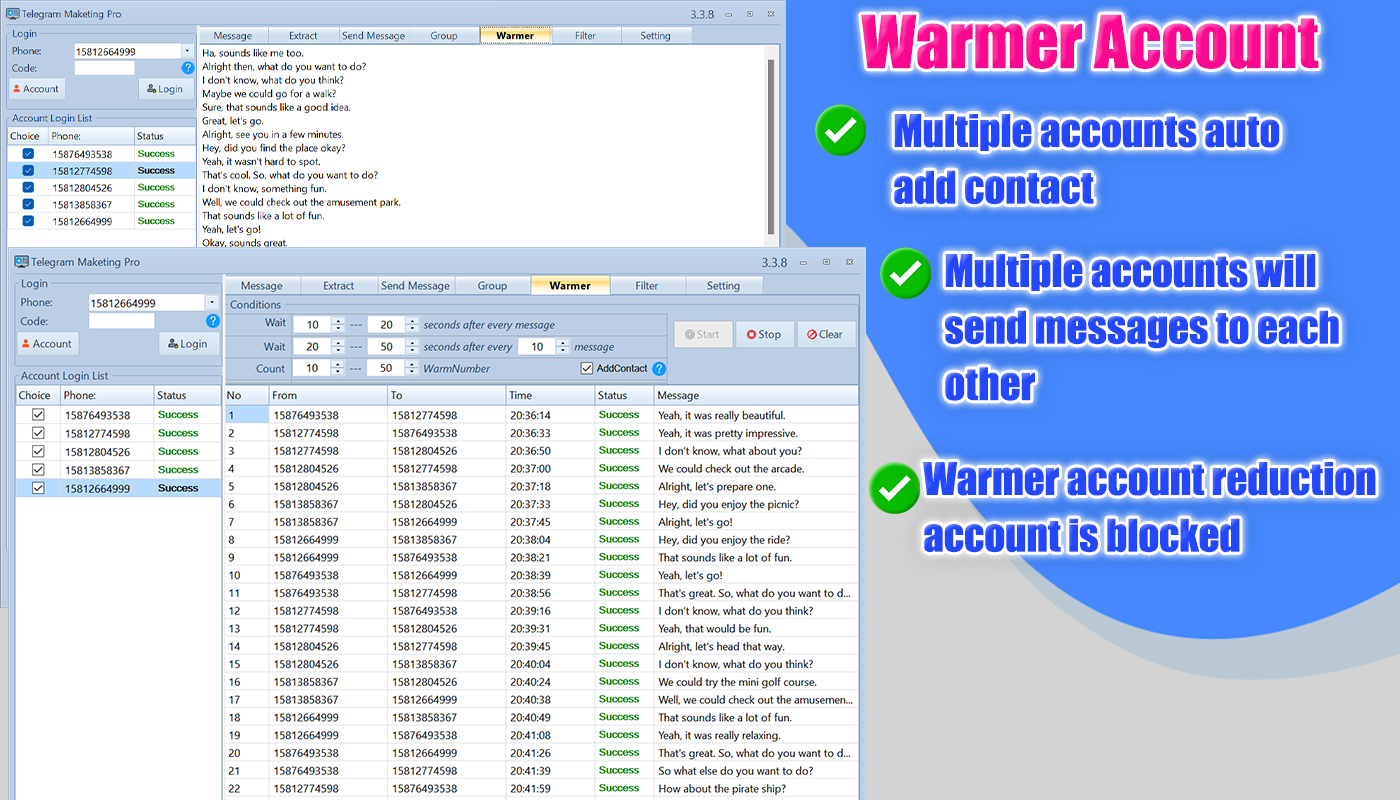Toggle the AddContact checkbox

tap(587, 369)
